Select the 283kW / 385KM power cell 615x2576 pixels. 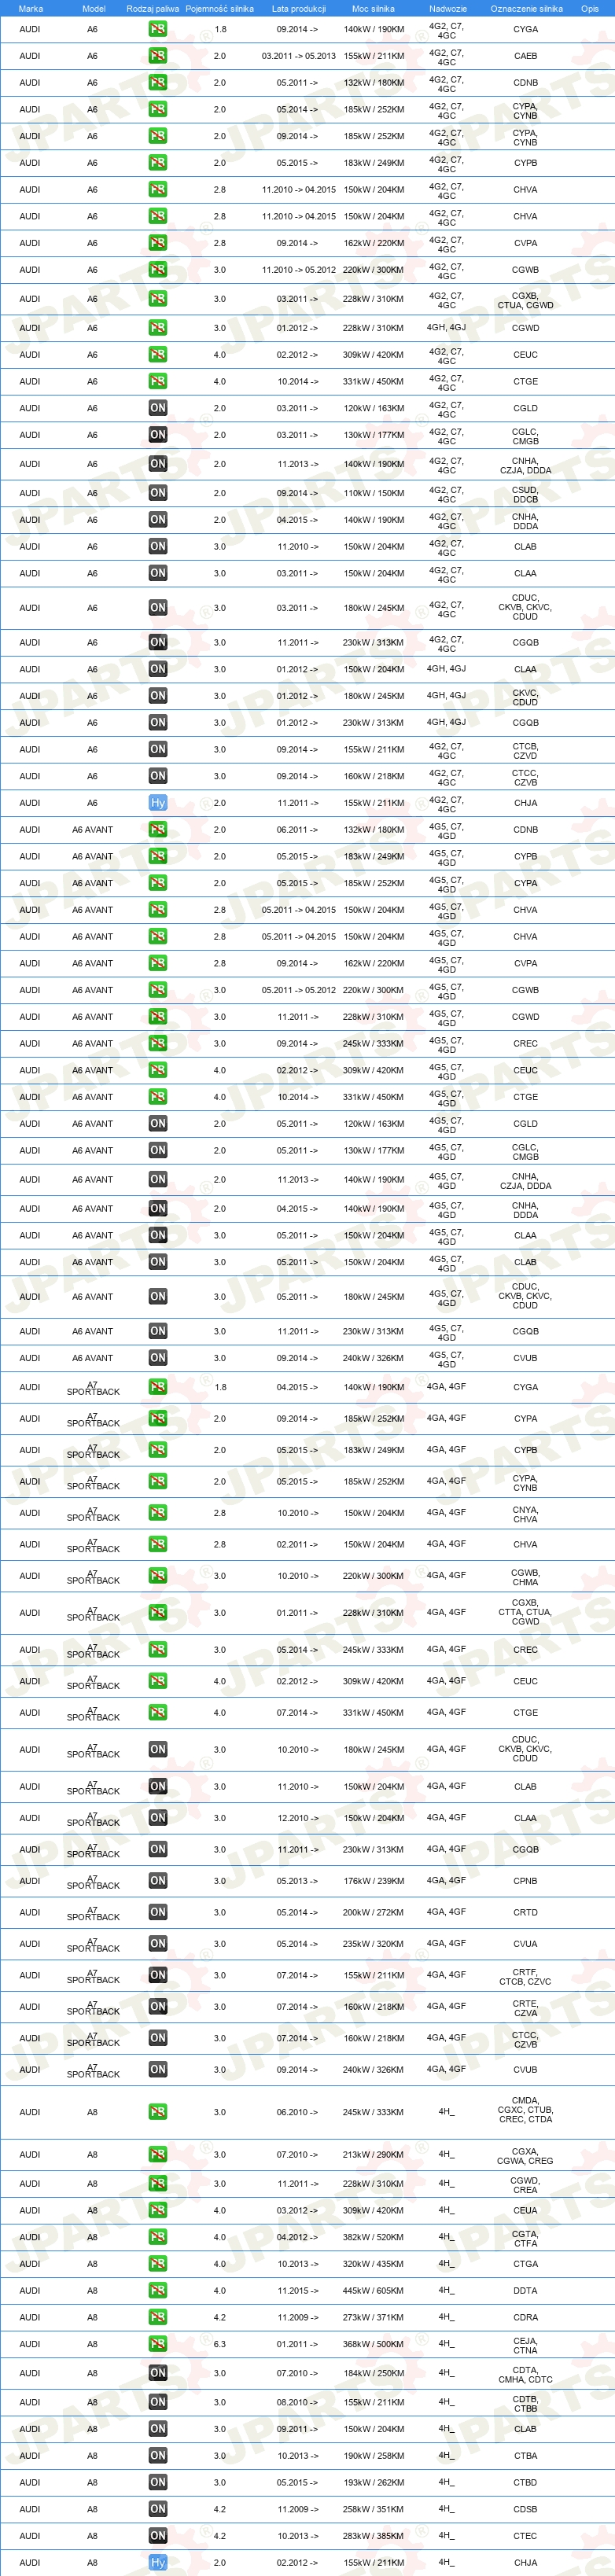click(373, 2536)
